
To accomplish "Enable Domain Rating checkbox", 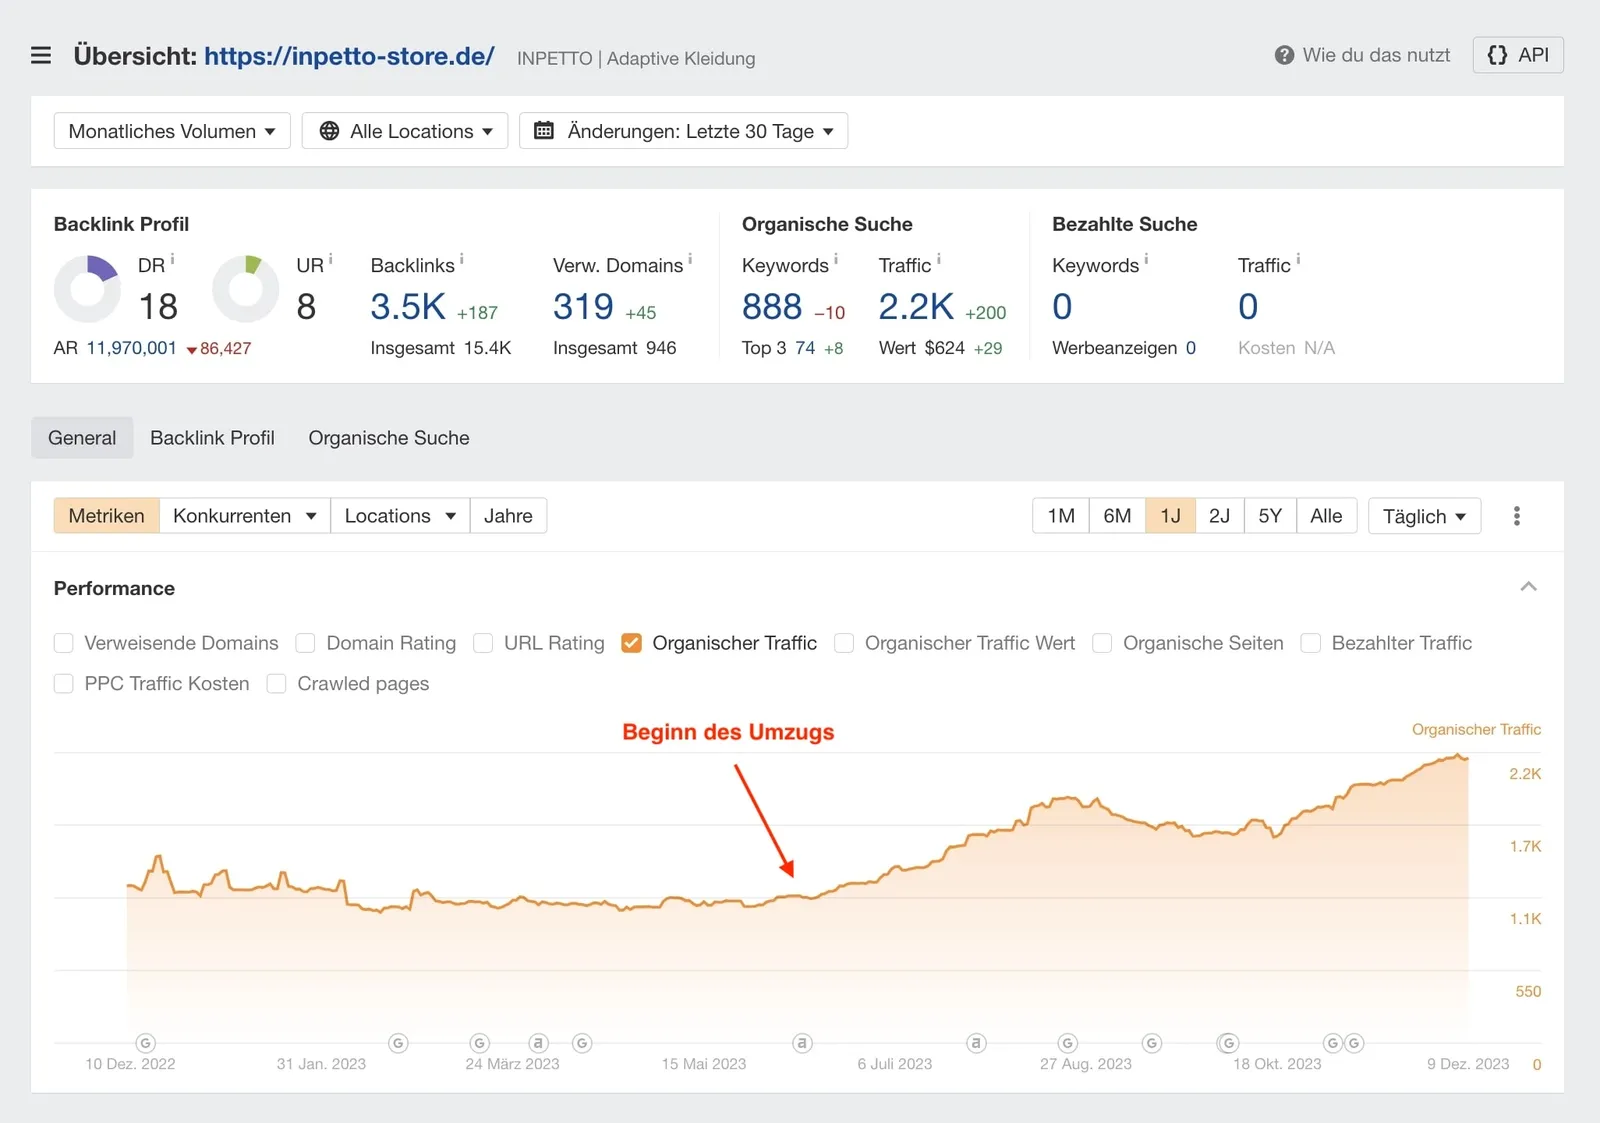I will tap(306, 643).
